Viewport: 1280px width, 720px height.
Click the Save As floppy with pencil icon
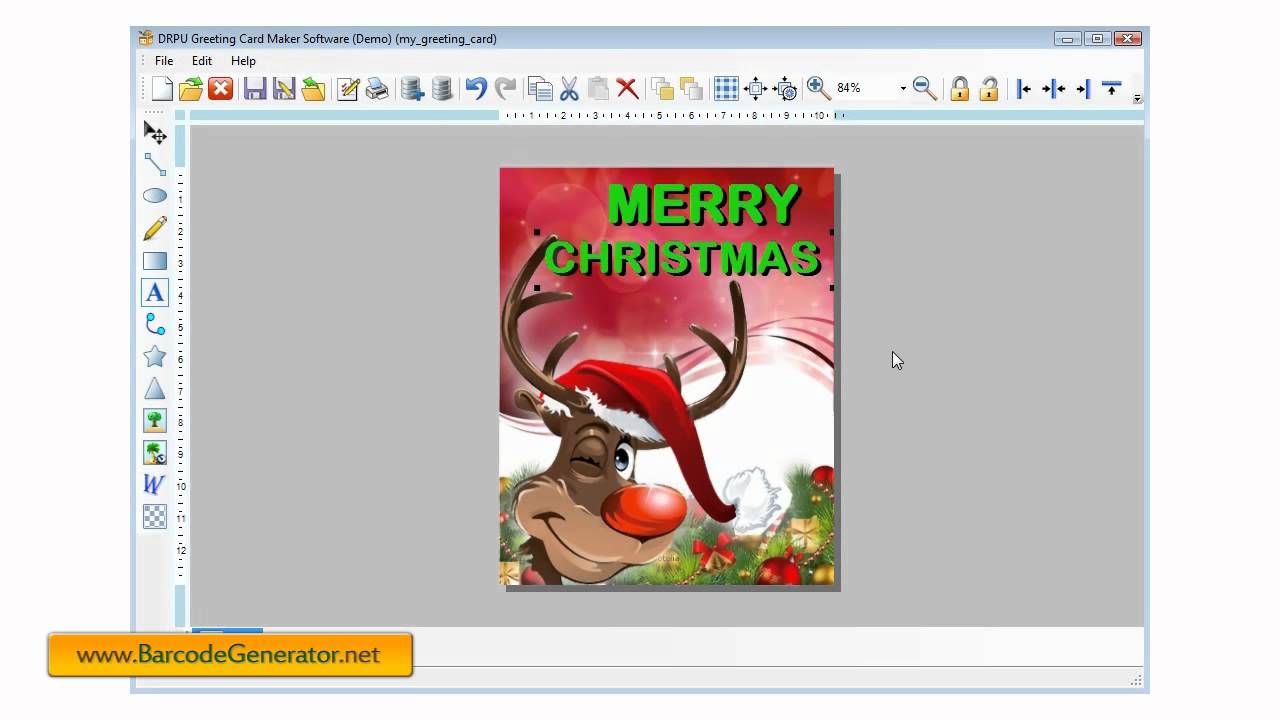(x=284, y=89)
